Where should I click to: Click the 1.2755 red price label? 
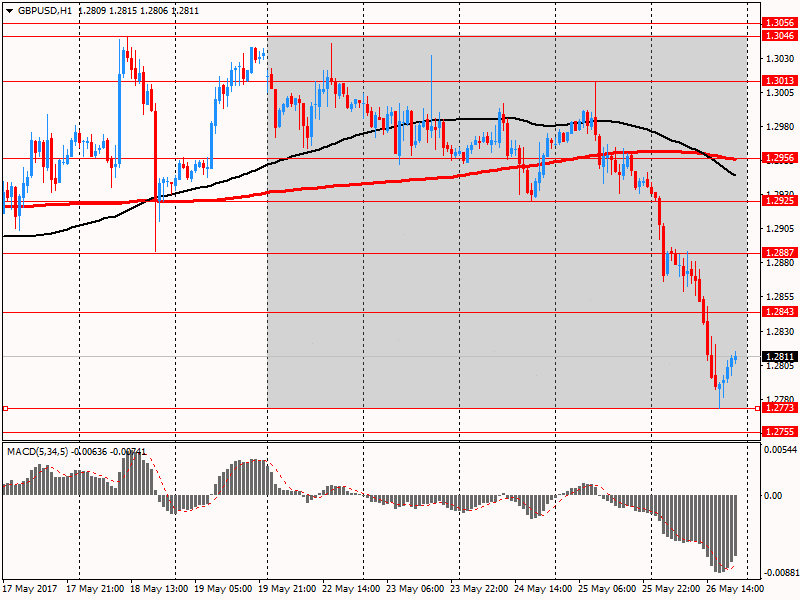coord(780,432)
